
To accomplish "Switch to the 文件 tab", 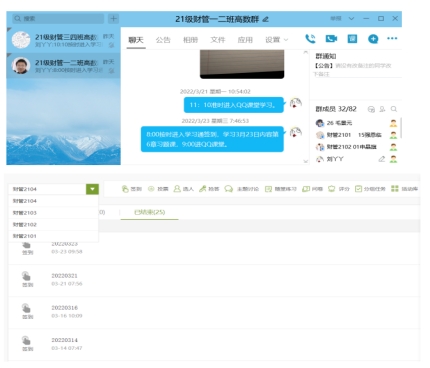I will point(218,40).
